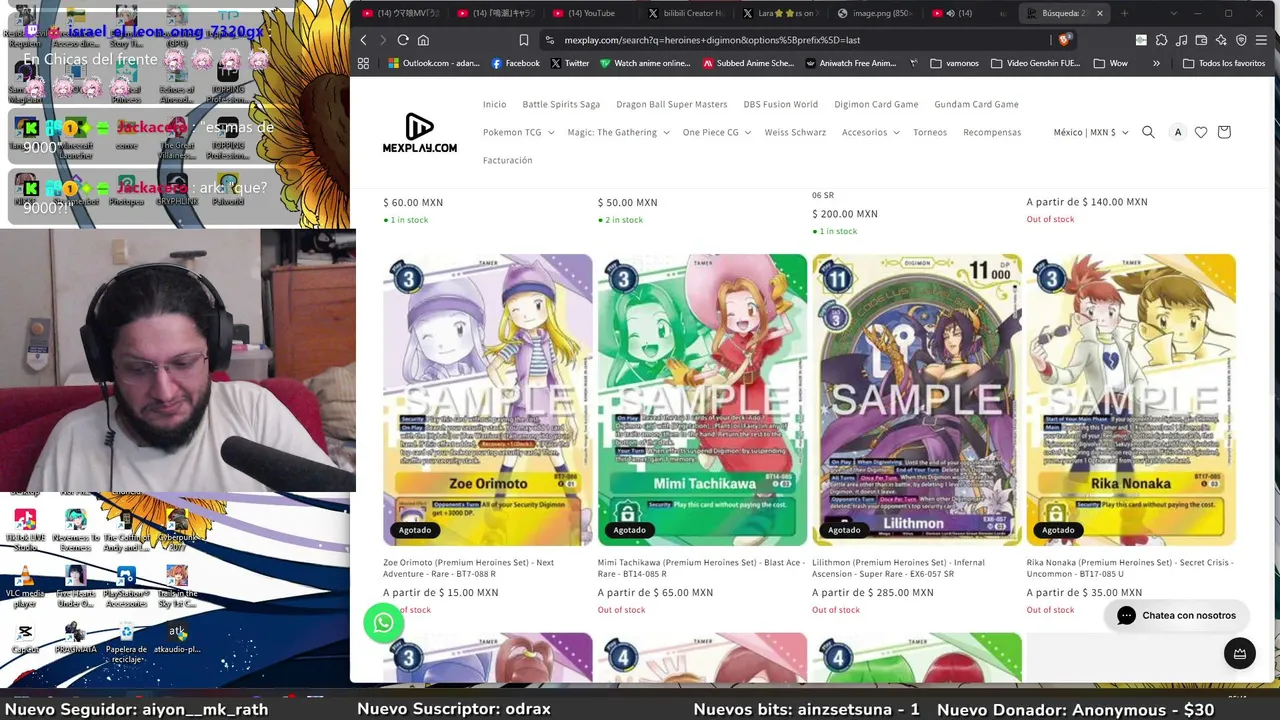1280x720 pixels.
Task: Go to the Facturación page
Action: point(507,160)
